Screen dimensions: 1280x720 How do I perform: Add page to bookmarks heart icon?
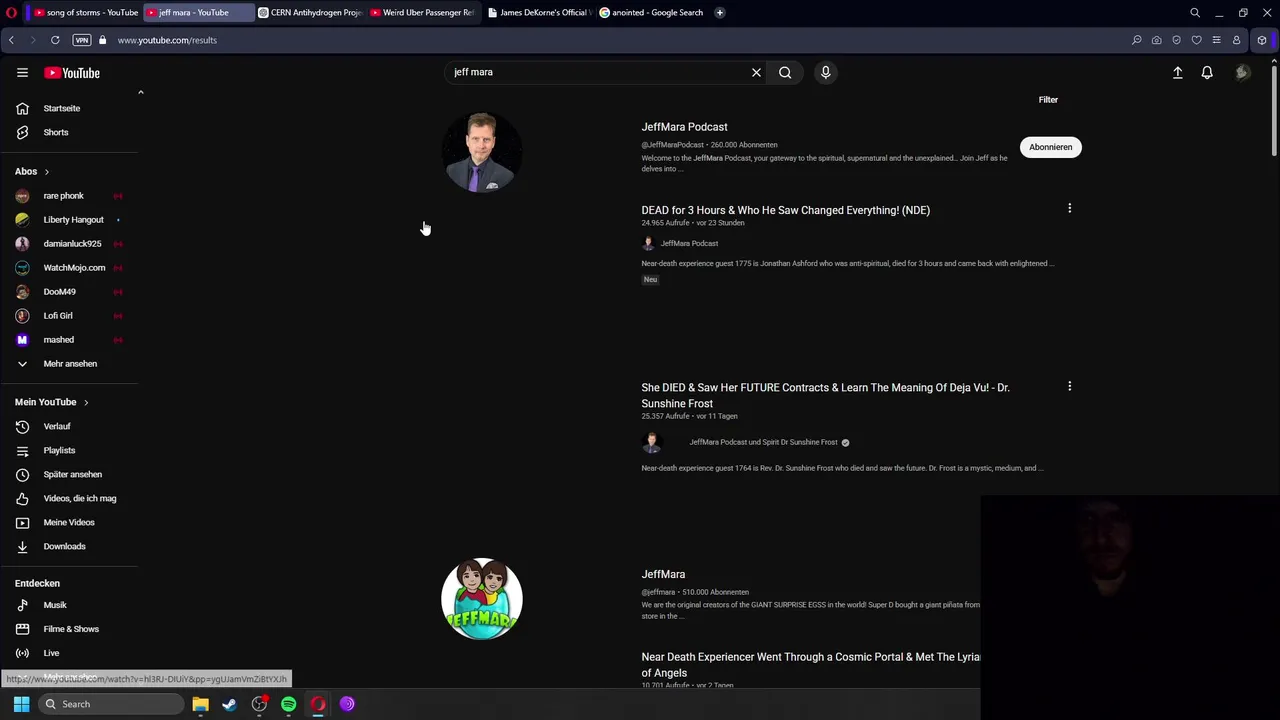(x=1196, y=40)
